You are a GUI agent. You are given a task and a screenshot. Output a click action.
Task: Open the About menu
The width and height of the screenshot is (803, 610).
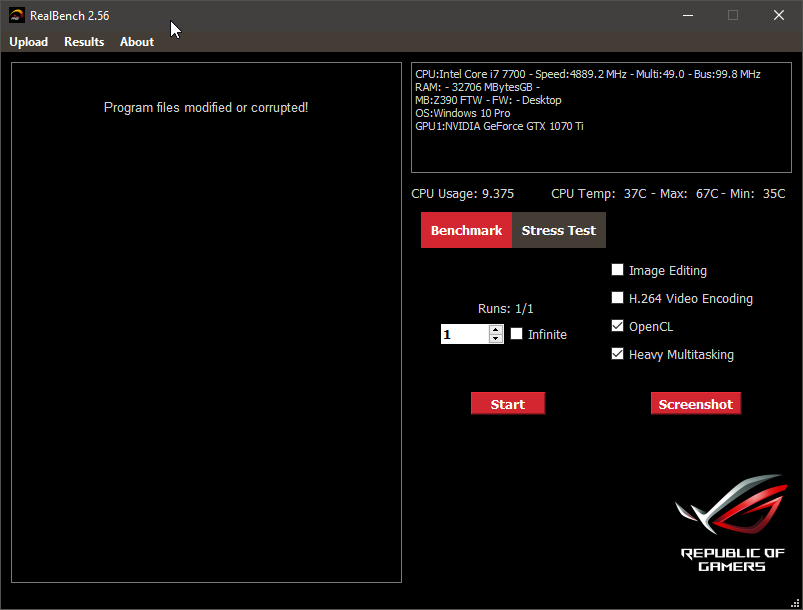click(x=137, y=42)
